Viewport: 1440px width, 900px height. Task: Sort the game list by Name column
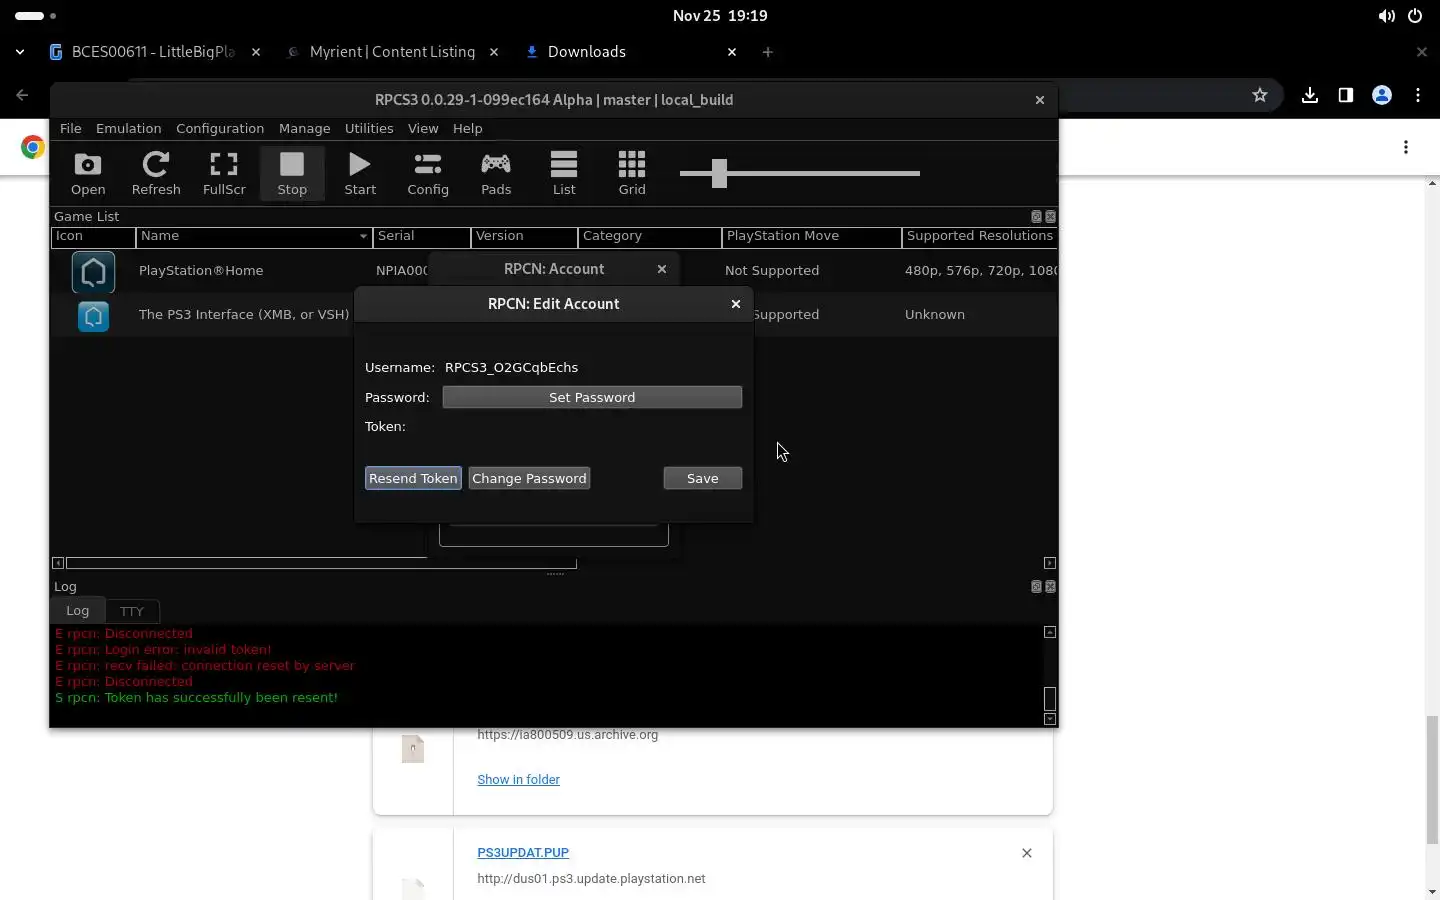[254, 237]
